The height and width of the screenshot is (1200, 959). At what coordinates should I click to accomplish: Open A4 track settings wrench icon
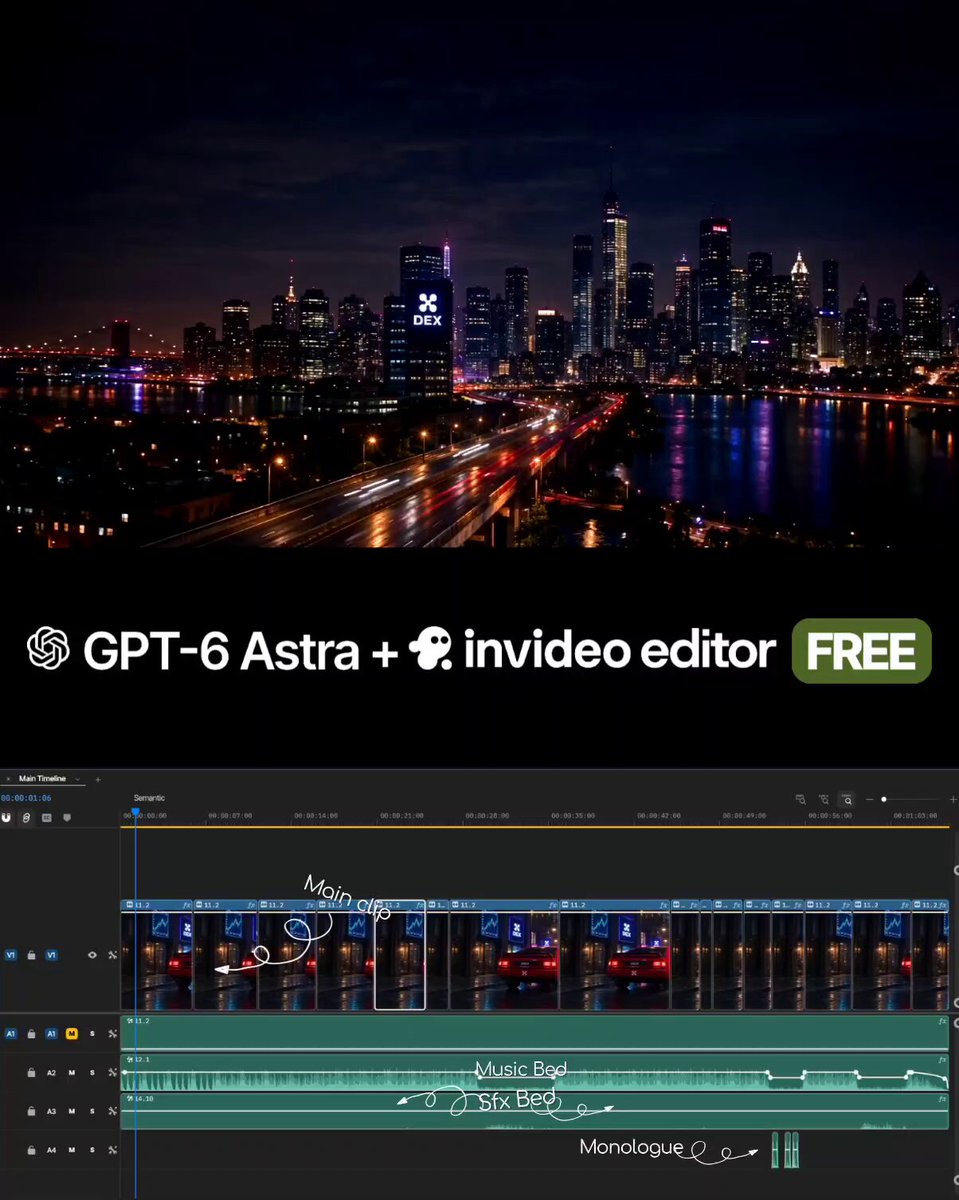112,1150
